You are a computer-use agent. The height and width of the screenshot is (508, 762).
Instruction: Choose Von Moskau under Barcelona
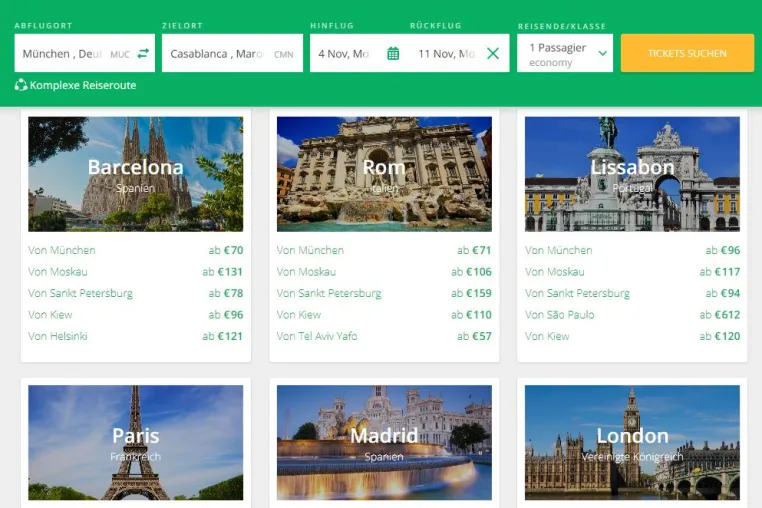58,272
